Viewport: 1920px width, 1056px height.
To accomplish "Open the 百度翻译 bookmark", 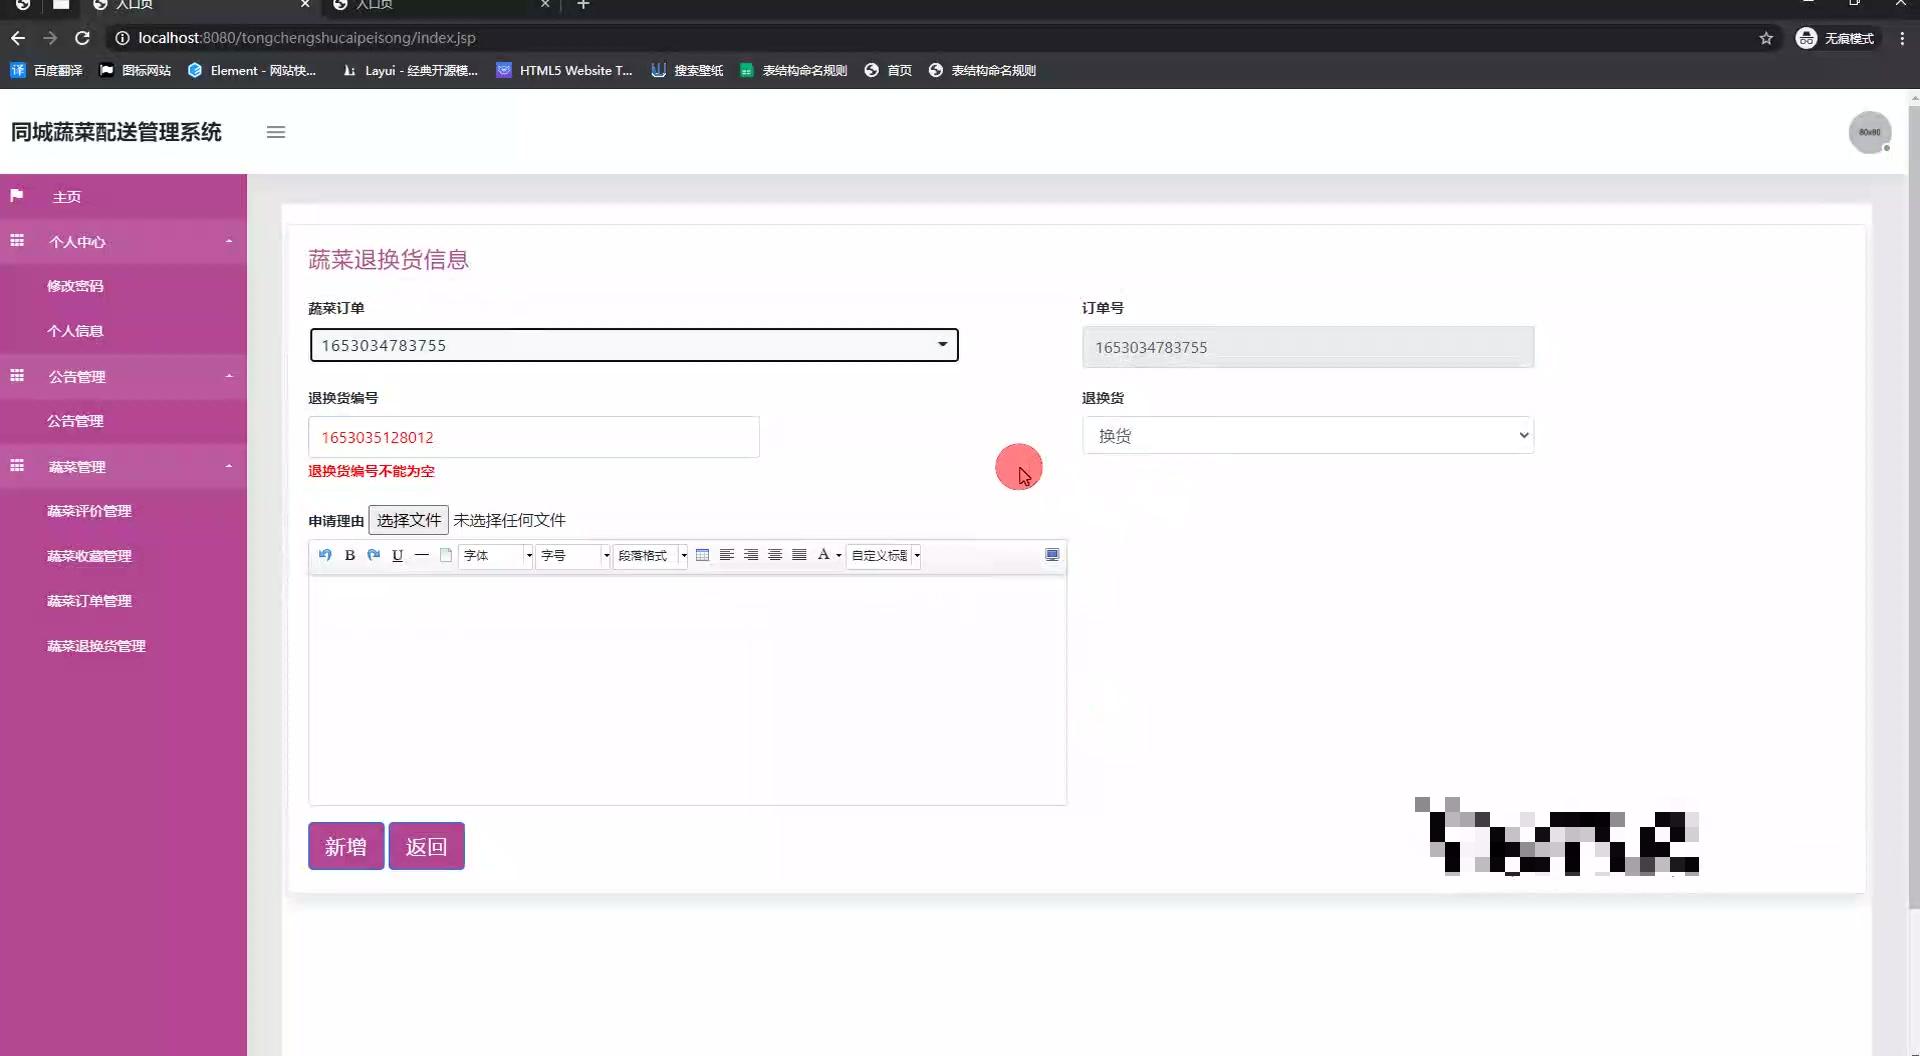I will pos(46,70).
